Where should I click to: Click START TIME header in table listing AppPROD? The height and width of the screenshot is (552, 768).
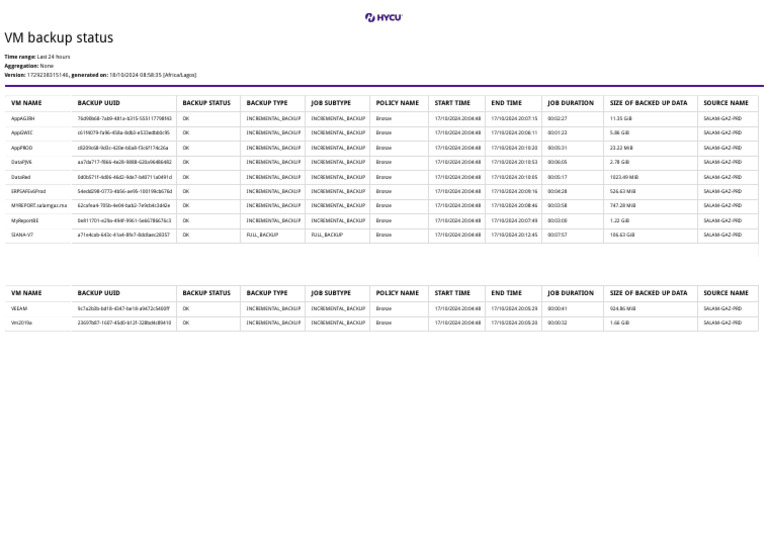(x=452, y=103)
